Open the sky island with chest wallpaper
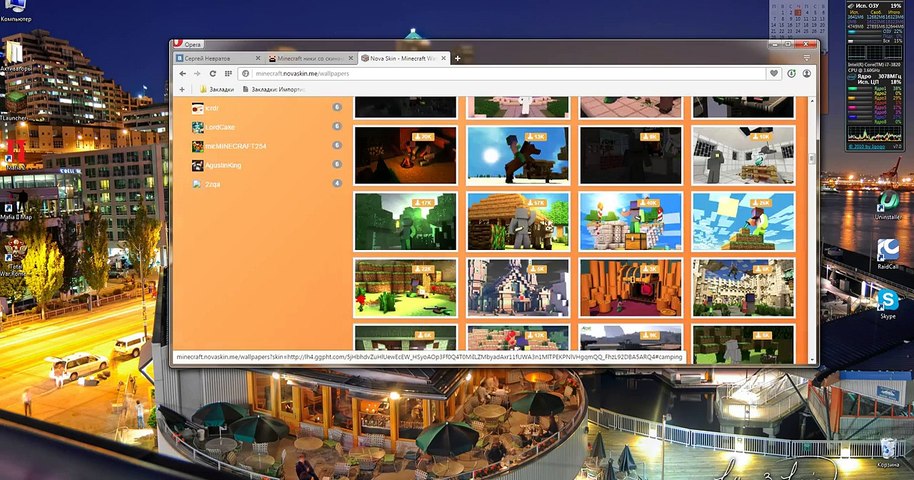 tap(631, 222)
